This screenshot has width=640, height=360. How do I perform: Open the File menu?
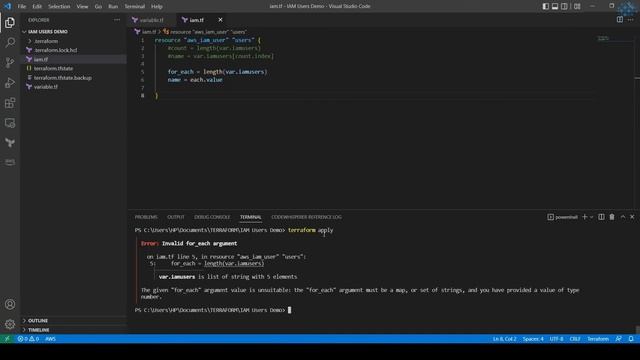(x=22, y=6)
